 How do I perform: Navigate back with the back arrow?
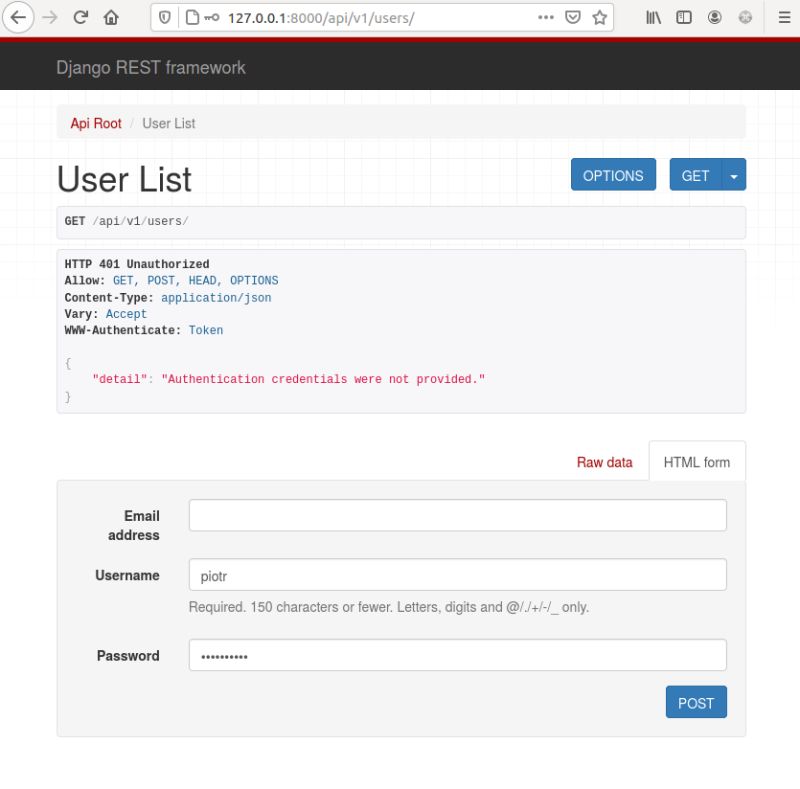pyautogui.click(x=18, y=17)
